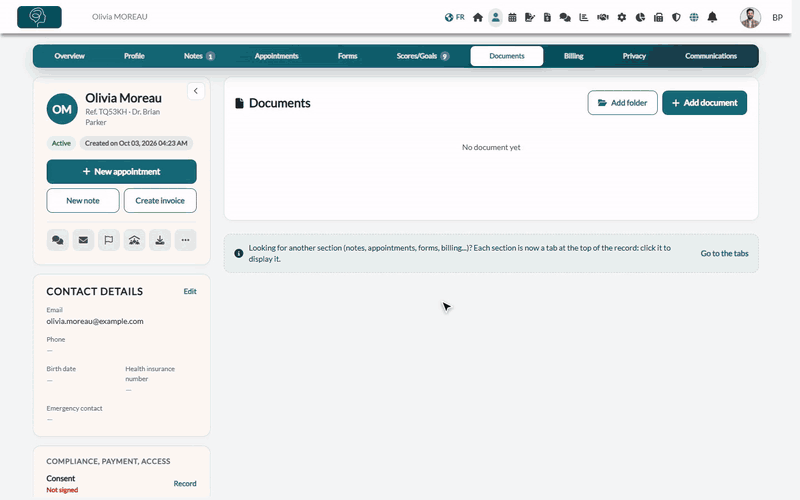This screenshot has height=500, width=800.
Task: Click the app brain logo
Action: (x=39, y=17)
